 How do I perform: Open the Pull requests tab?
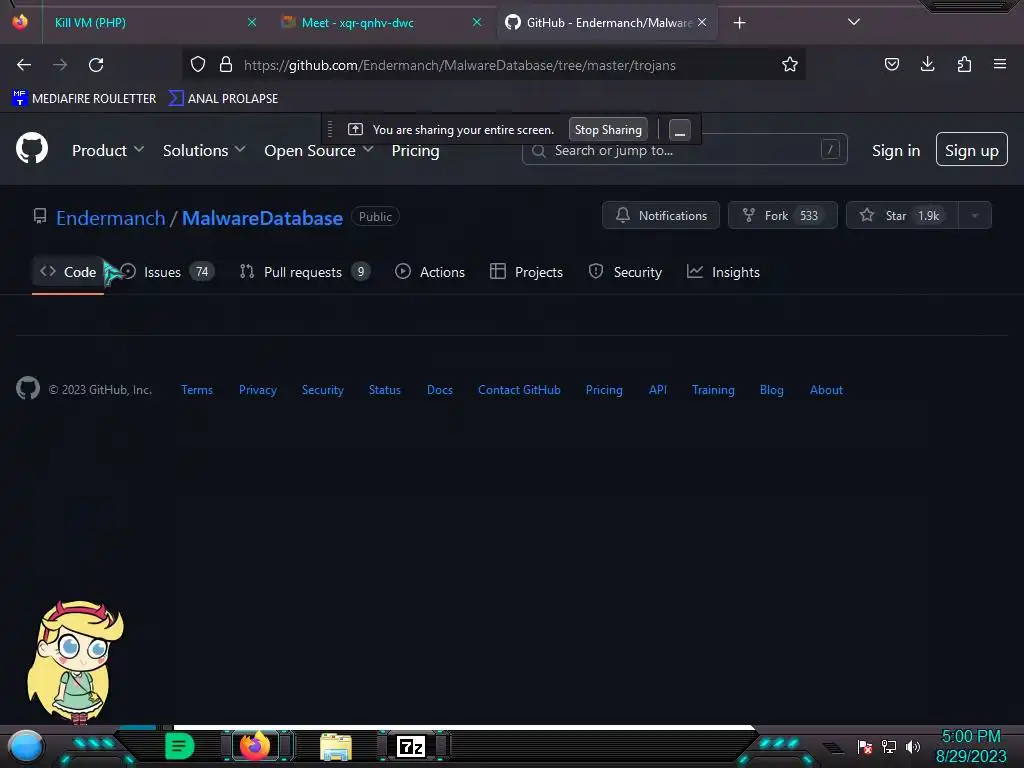click(x=305, y=272)
